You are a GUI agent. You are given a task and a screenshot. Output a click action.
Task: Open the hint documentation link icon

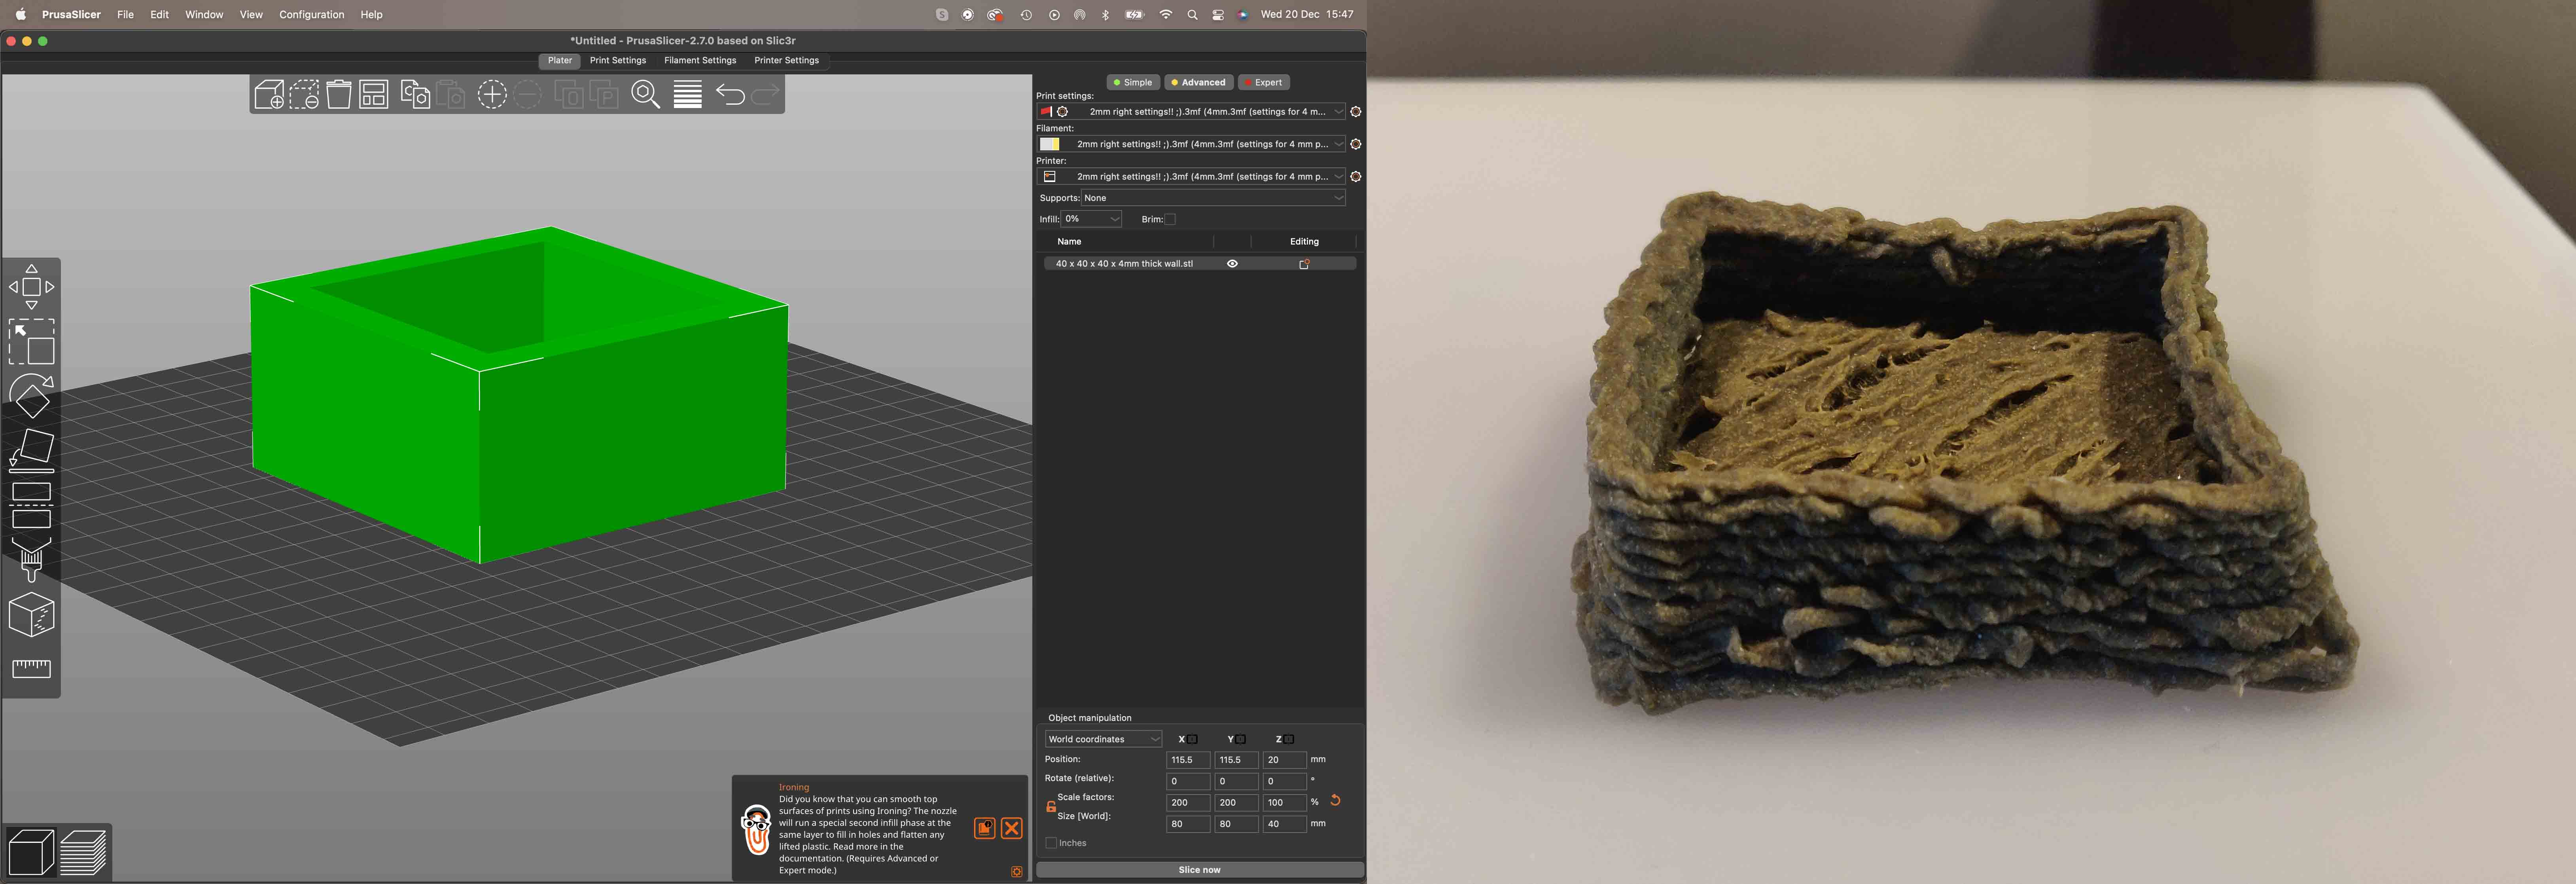coord(985,828)
